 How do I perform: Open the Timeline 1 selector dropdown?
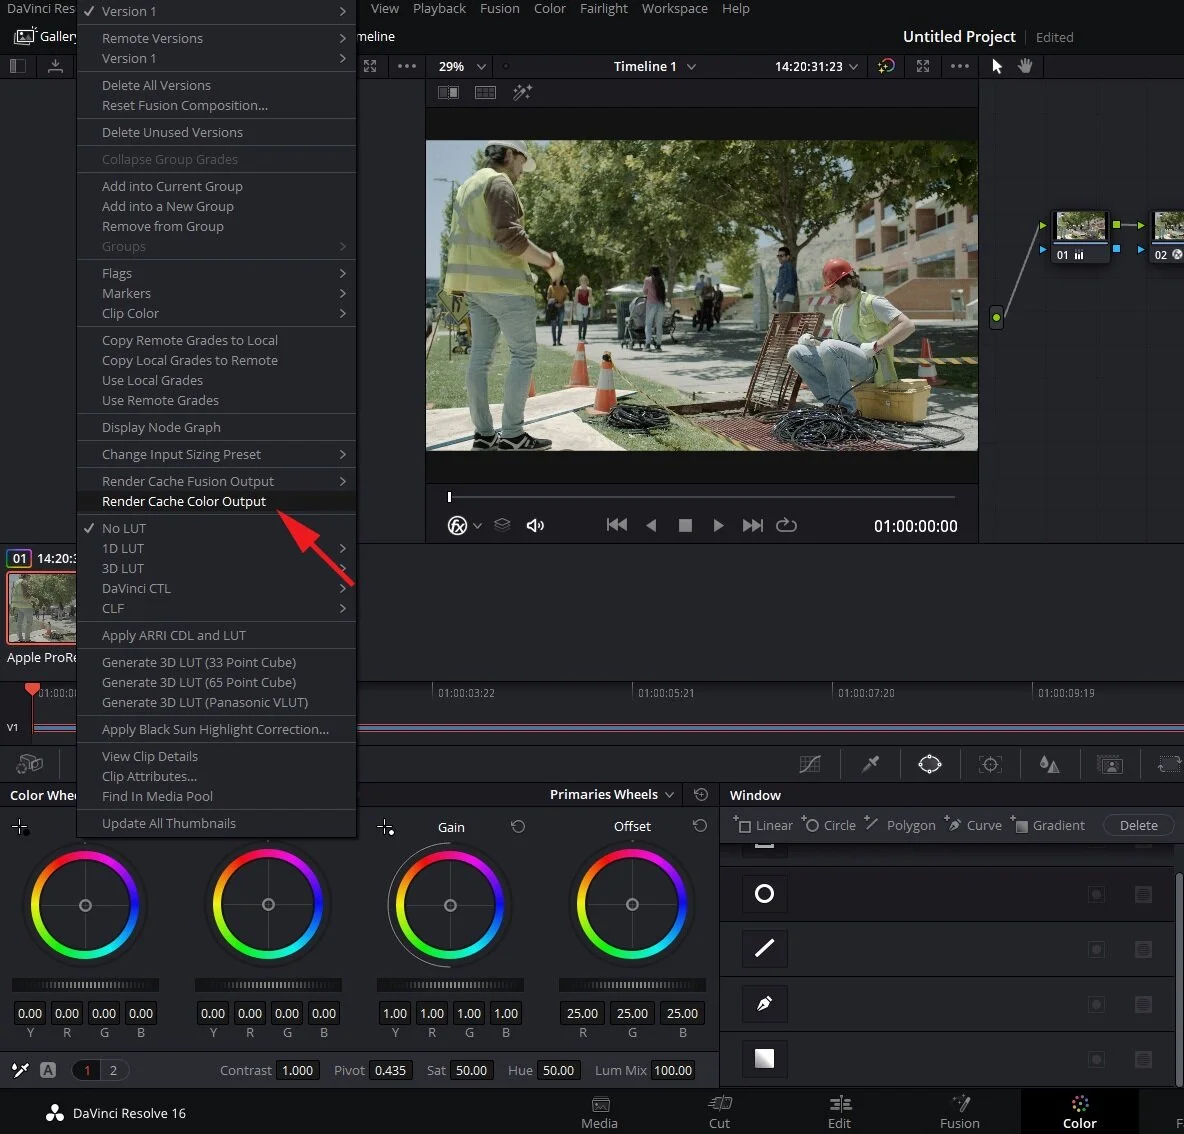click(654, 66)
